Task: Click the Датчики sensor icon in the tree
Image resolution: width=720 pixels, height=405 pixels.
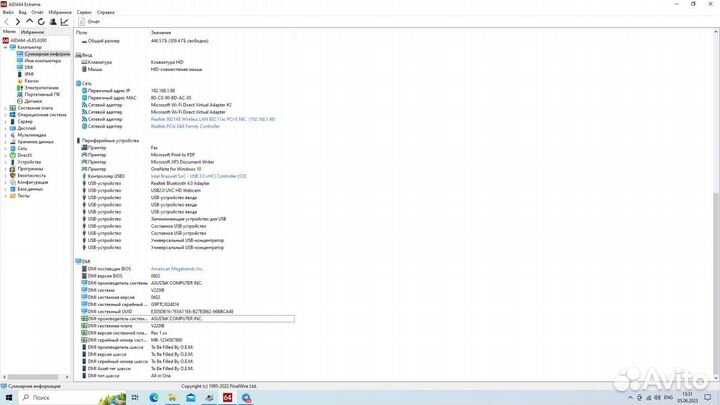Action: click(x=20, y=101)
